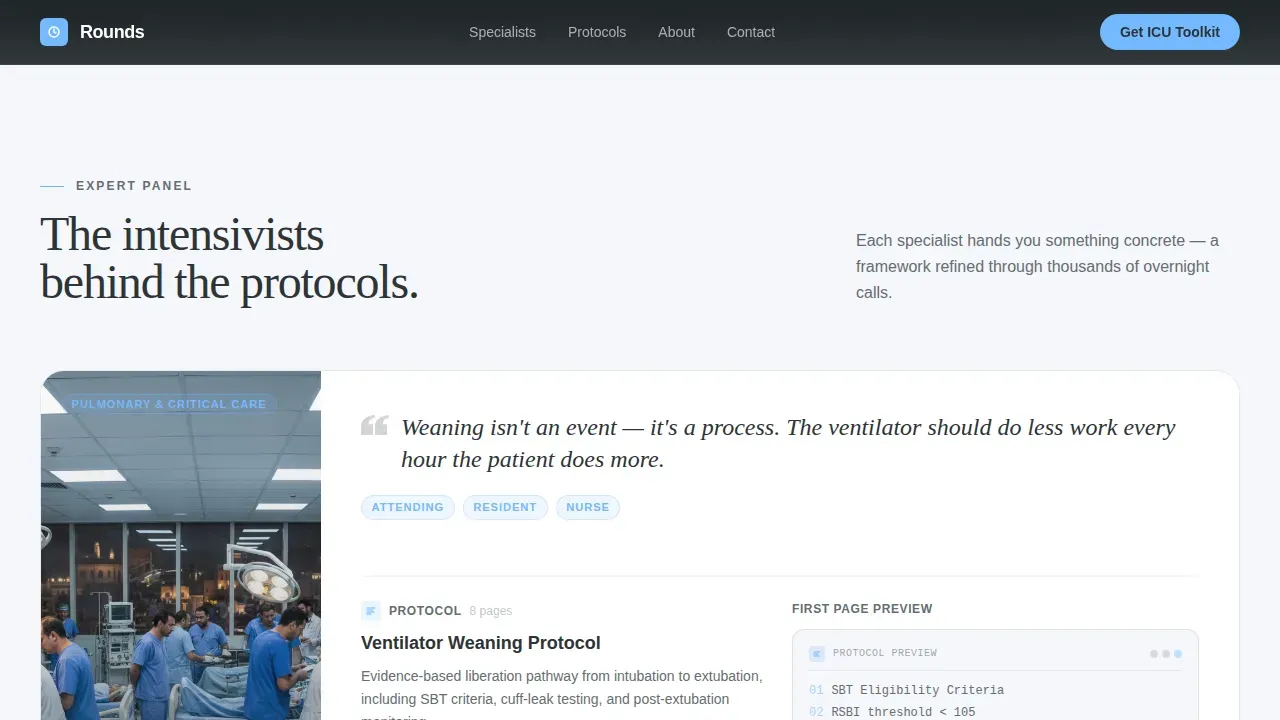Click the 'The intensivists behind the protocols.' heading
Viewport: 1280px width, 720px height.
tap(229, 259)
